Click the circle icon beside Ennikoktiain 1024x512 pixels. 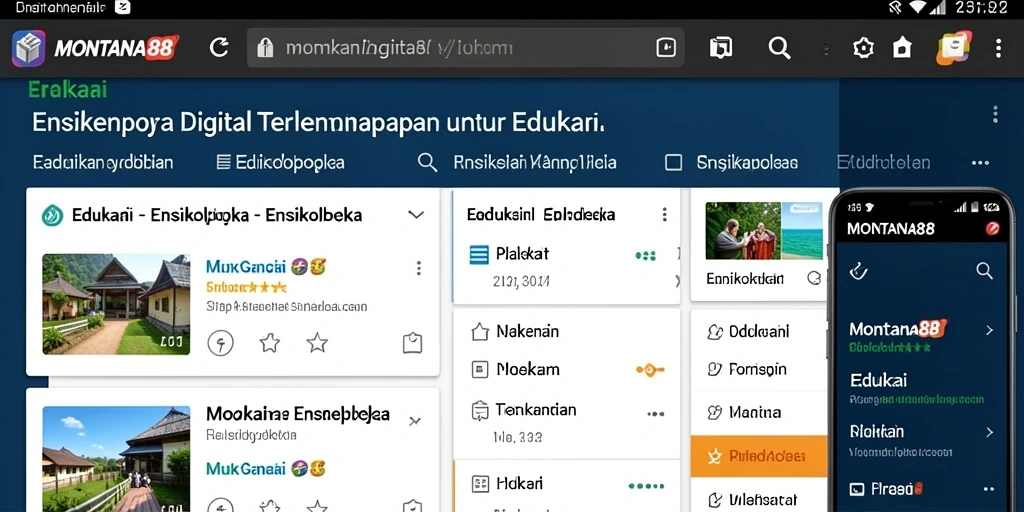(x=814, y=278)
